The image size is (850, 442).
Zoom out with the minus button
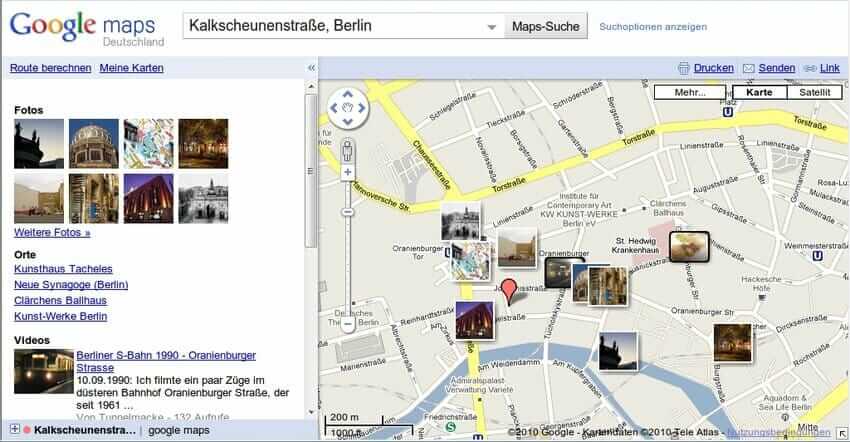pyautogui.click(x=348, y=324)
